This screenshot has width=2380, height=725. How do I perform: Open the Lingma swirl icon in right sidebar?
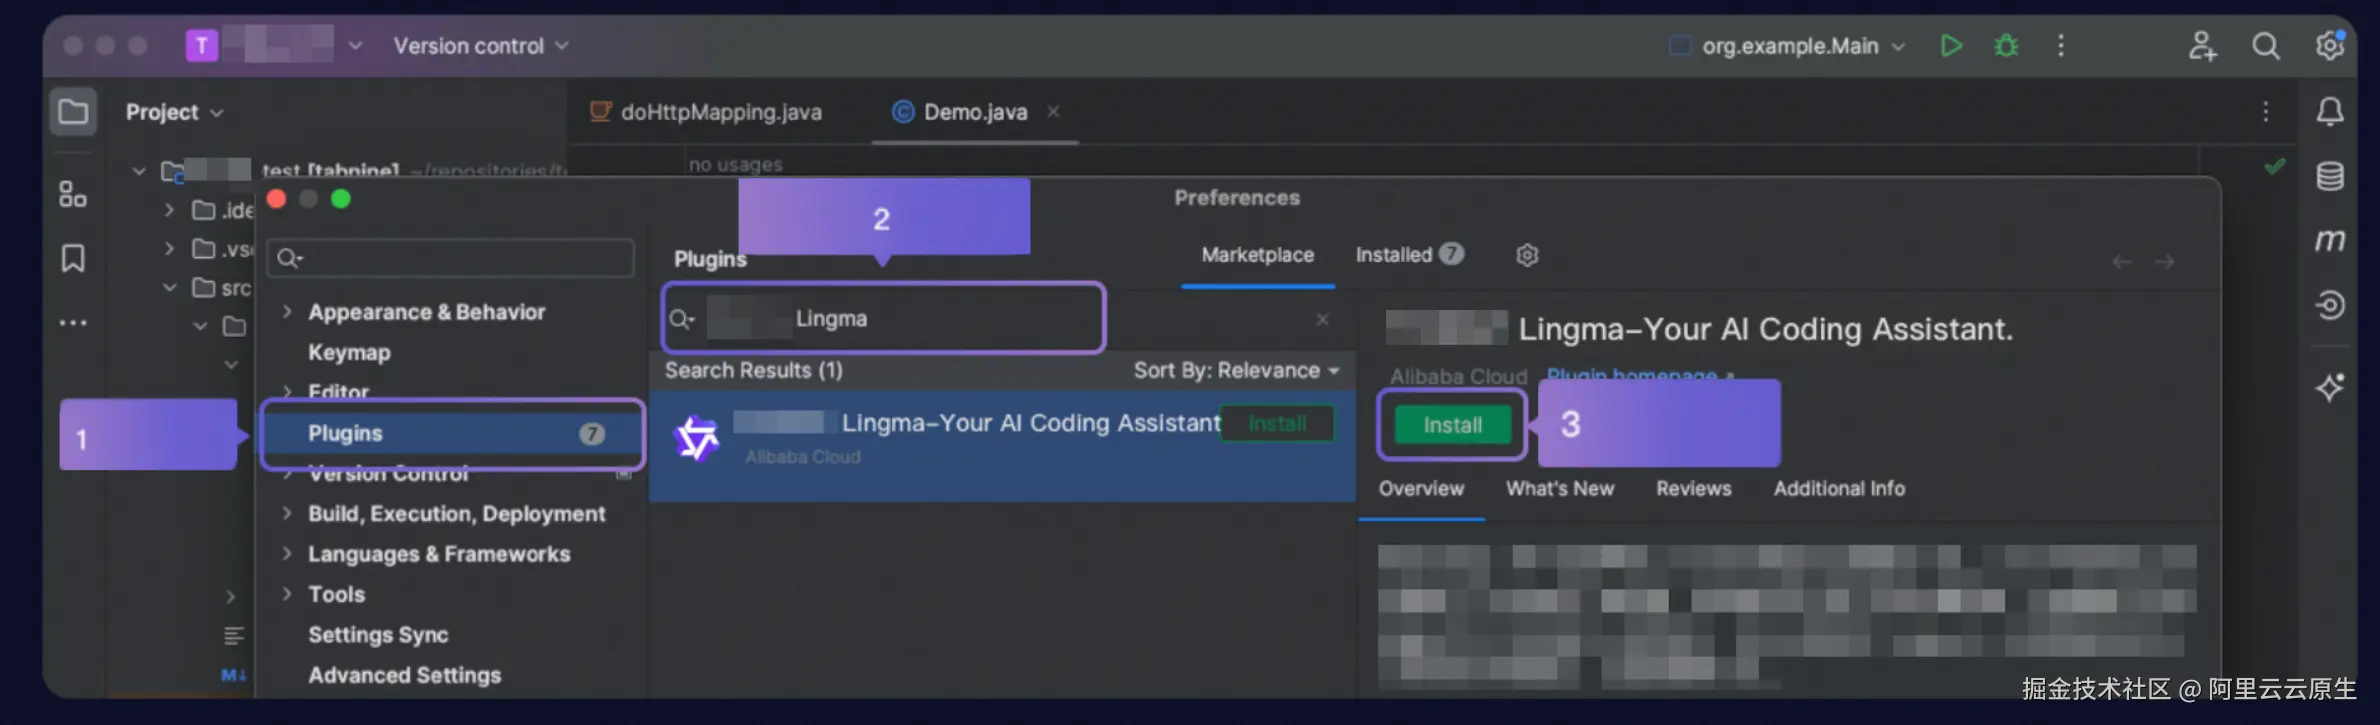click(x=2330, y=304)
